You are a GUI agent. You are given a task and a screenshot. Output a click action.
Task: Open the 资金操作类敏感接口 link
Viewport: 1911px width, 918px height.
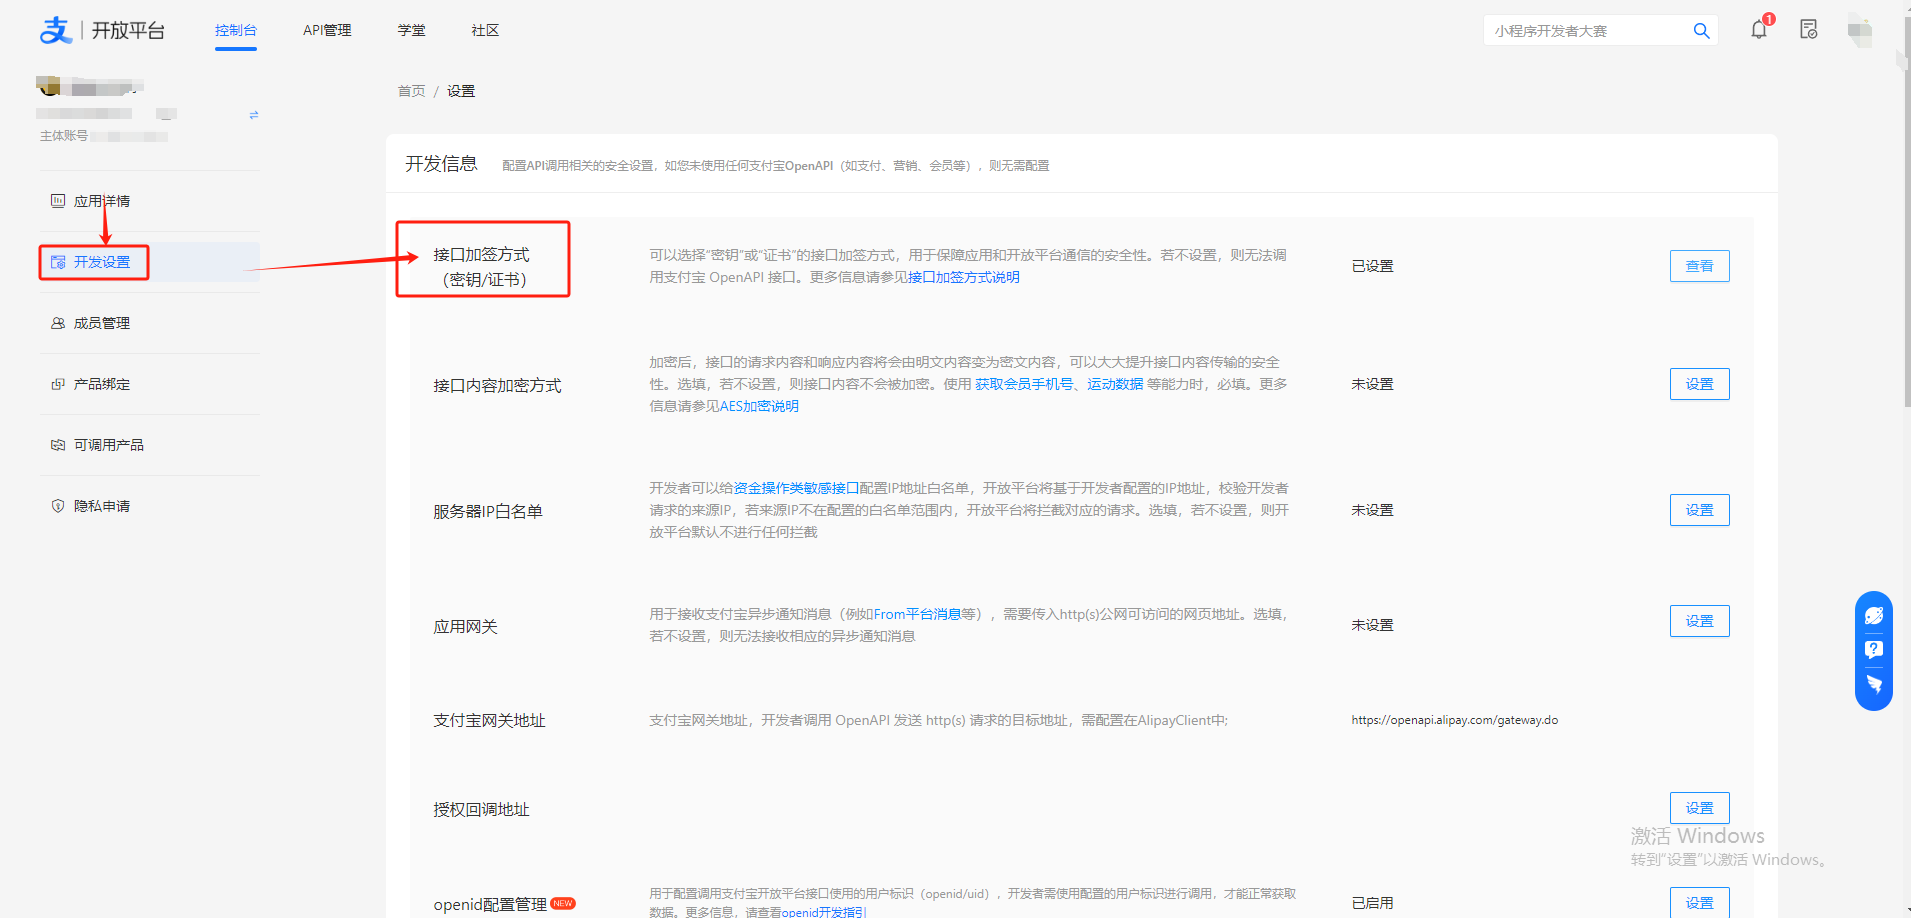796,488
